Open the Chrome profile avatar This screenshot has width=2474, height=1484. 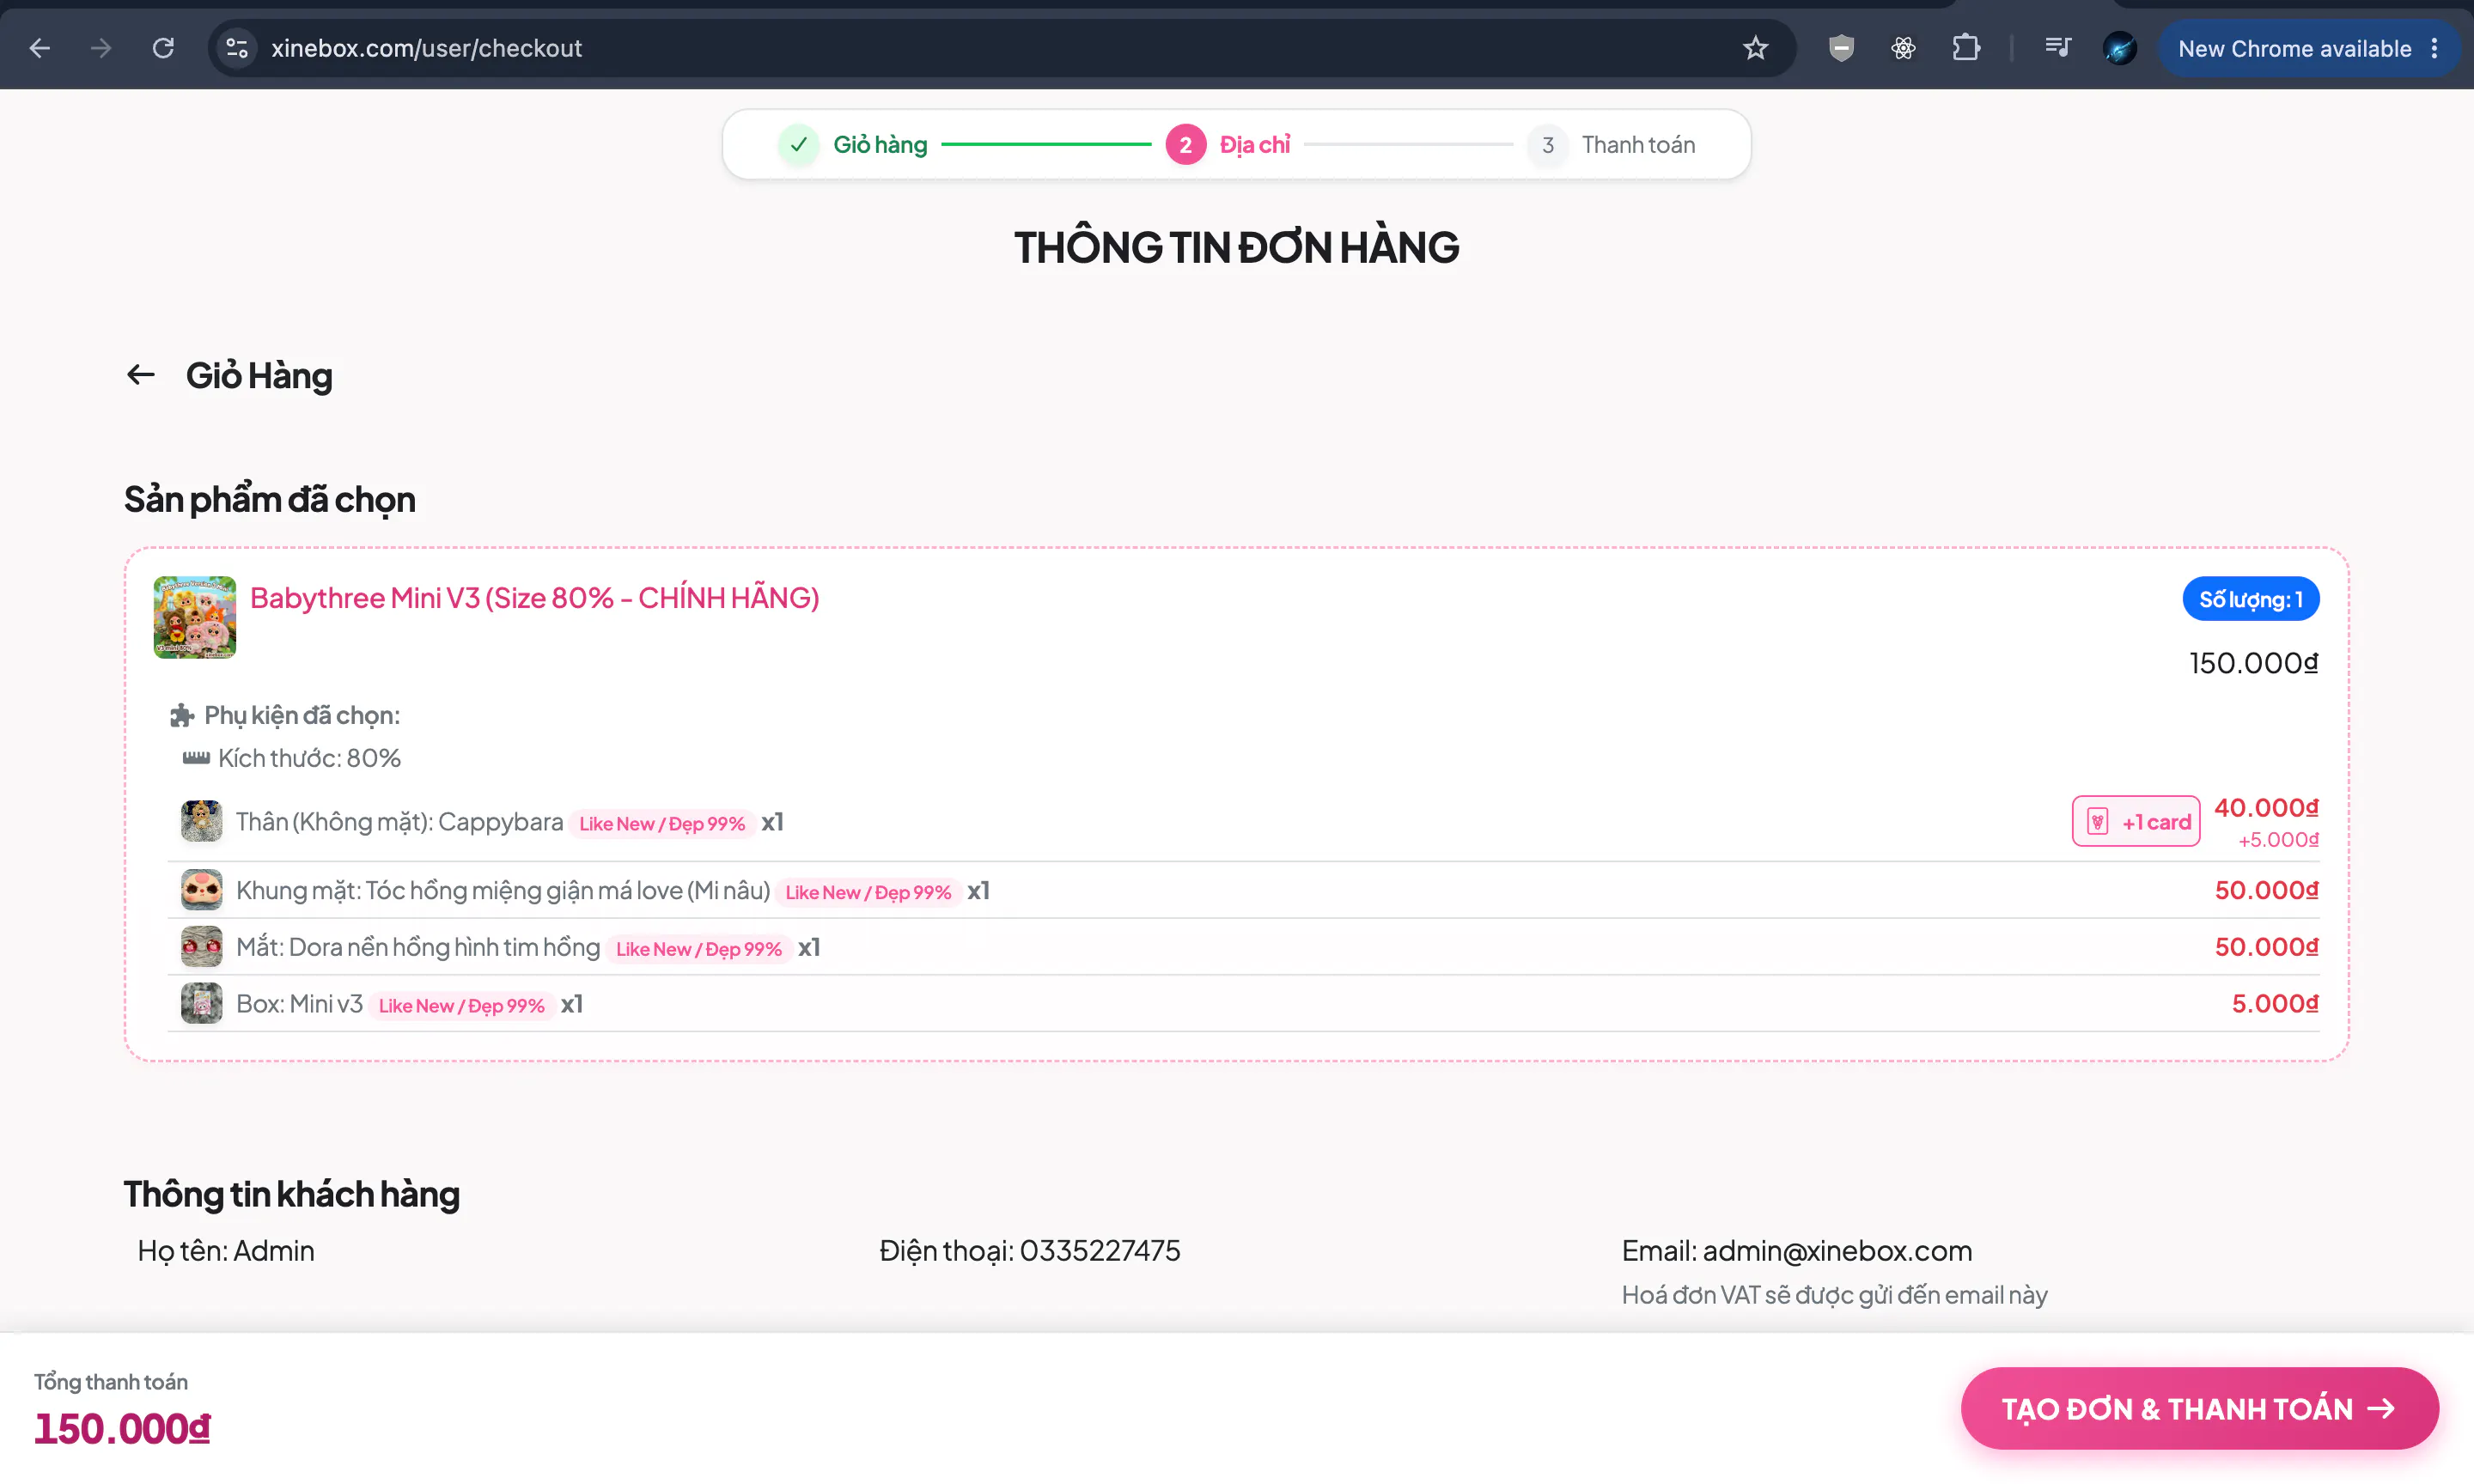2119,48
